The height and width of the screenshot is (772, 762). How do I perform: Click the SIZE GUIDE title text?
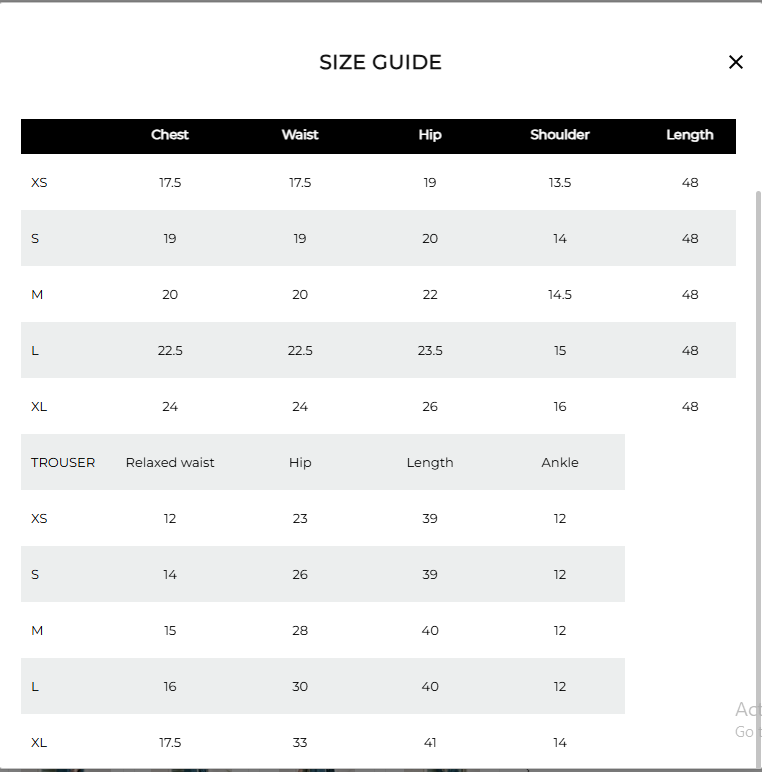coord(380,62)
